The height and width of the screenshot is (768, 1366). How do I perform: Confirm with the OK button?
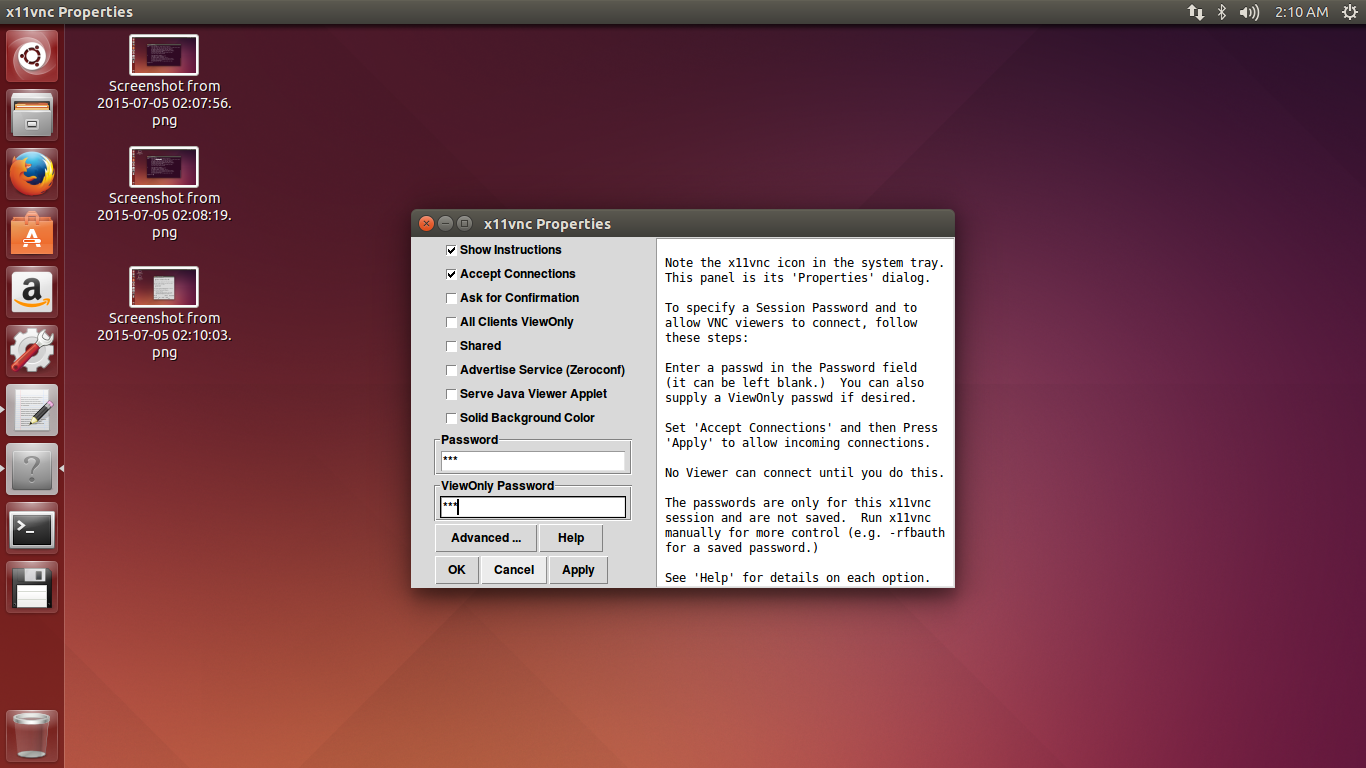(457, 570)
